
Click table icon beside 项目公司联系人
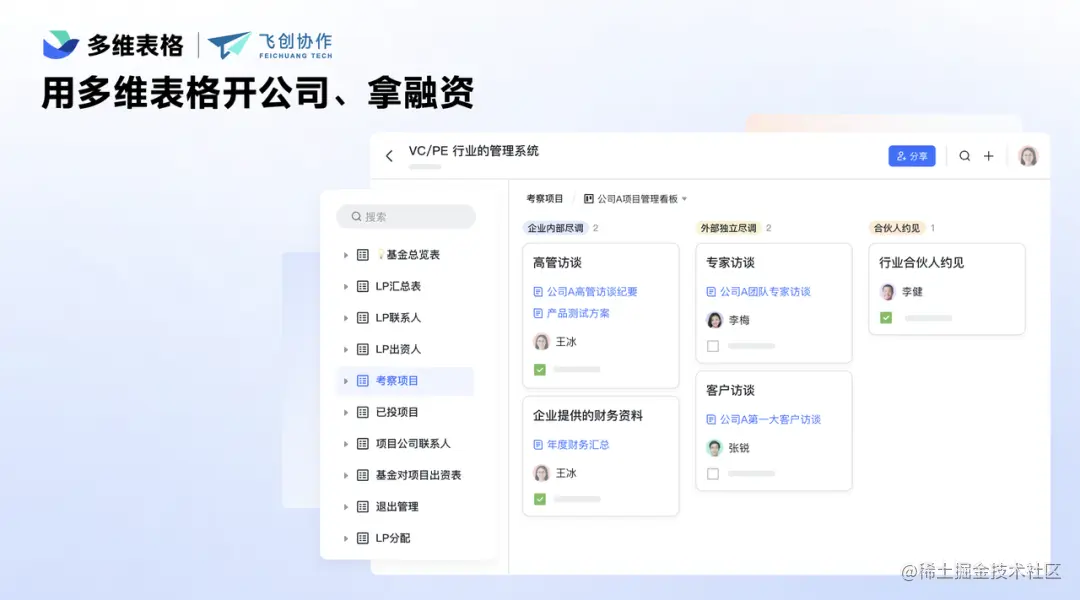pos(363,444)
